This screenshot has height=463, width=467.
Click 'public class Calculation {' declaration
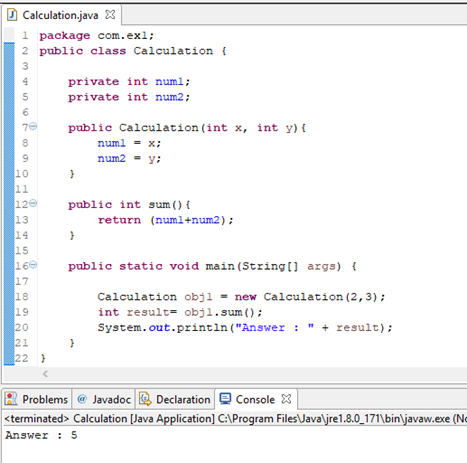point(133,51)
